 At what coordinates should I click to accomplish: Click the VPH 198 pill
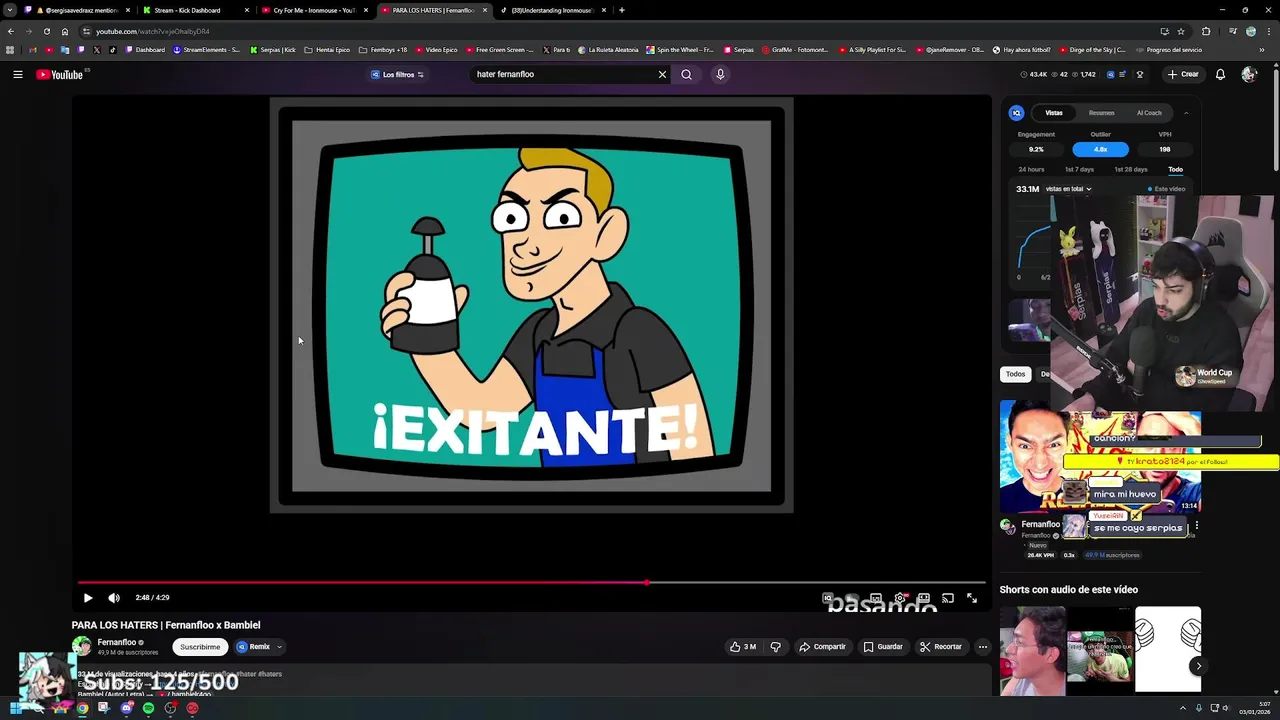[x=1165, y=149]
